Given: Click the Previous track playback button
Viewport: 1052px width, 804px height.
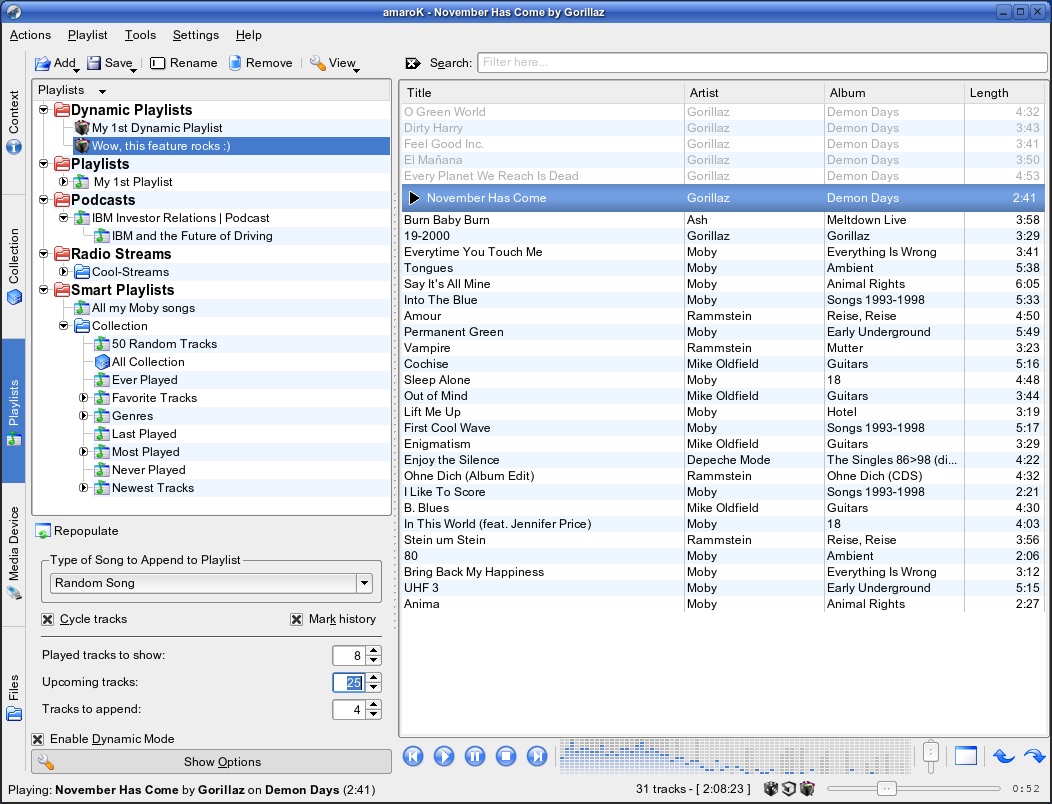Looking at the screenshot, I should (413, 756).
